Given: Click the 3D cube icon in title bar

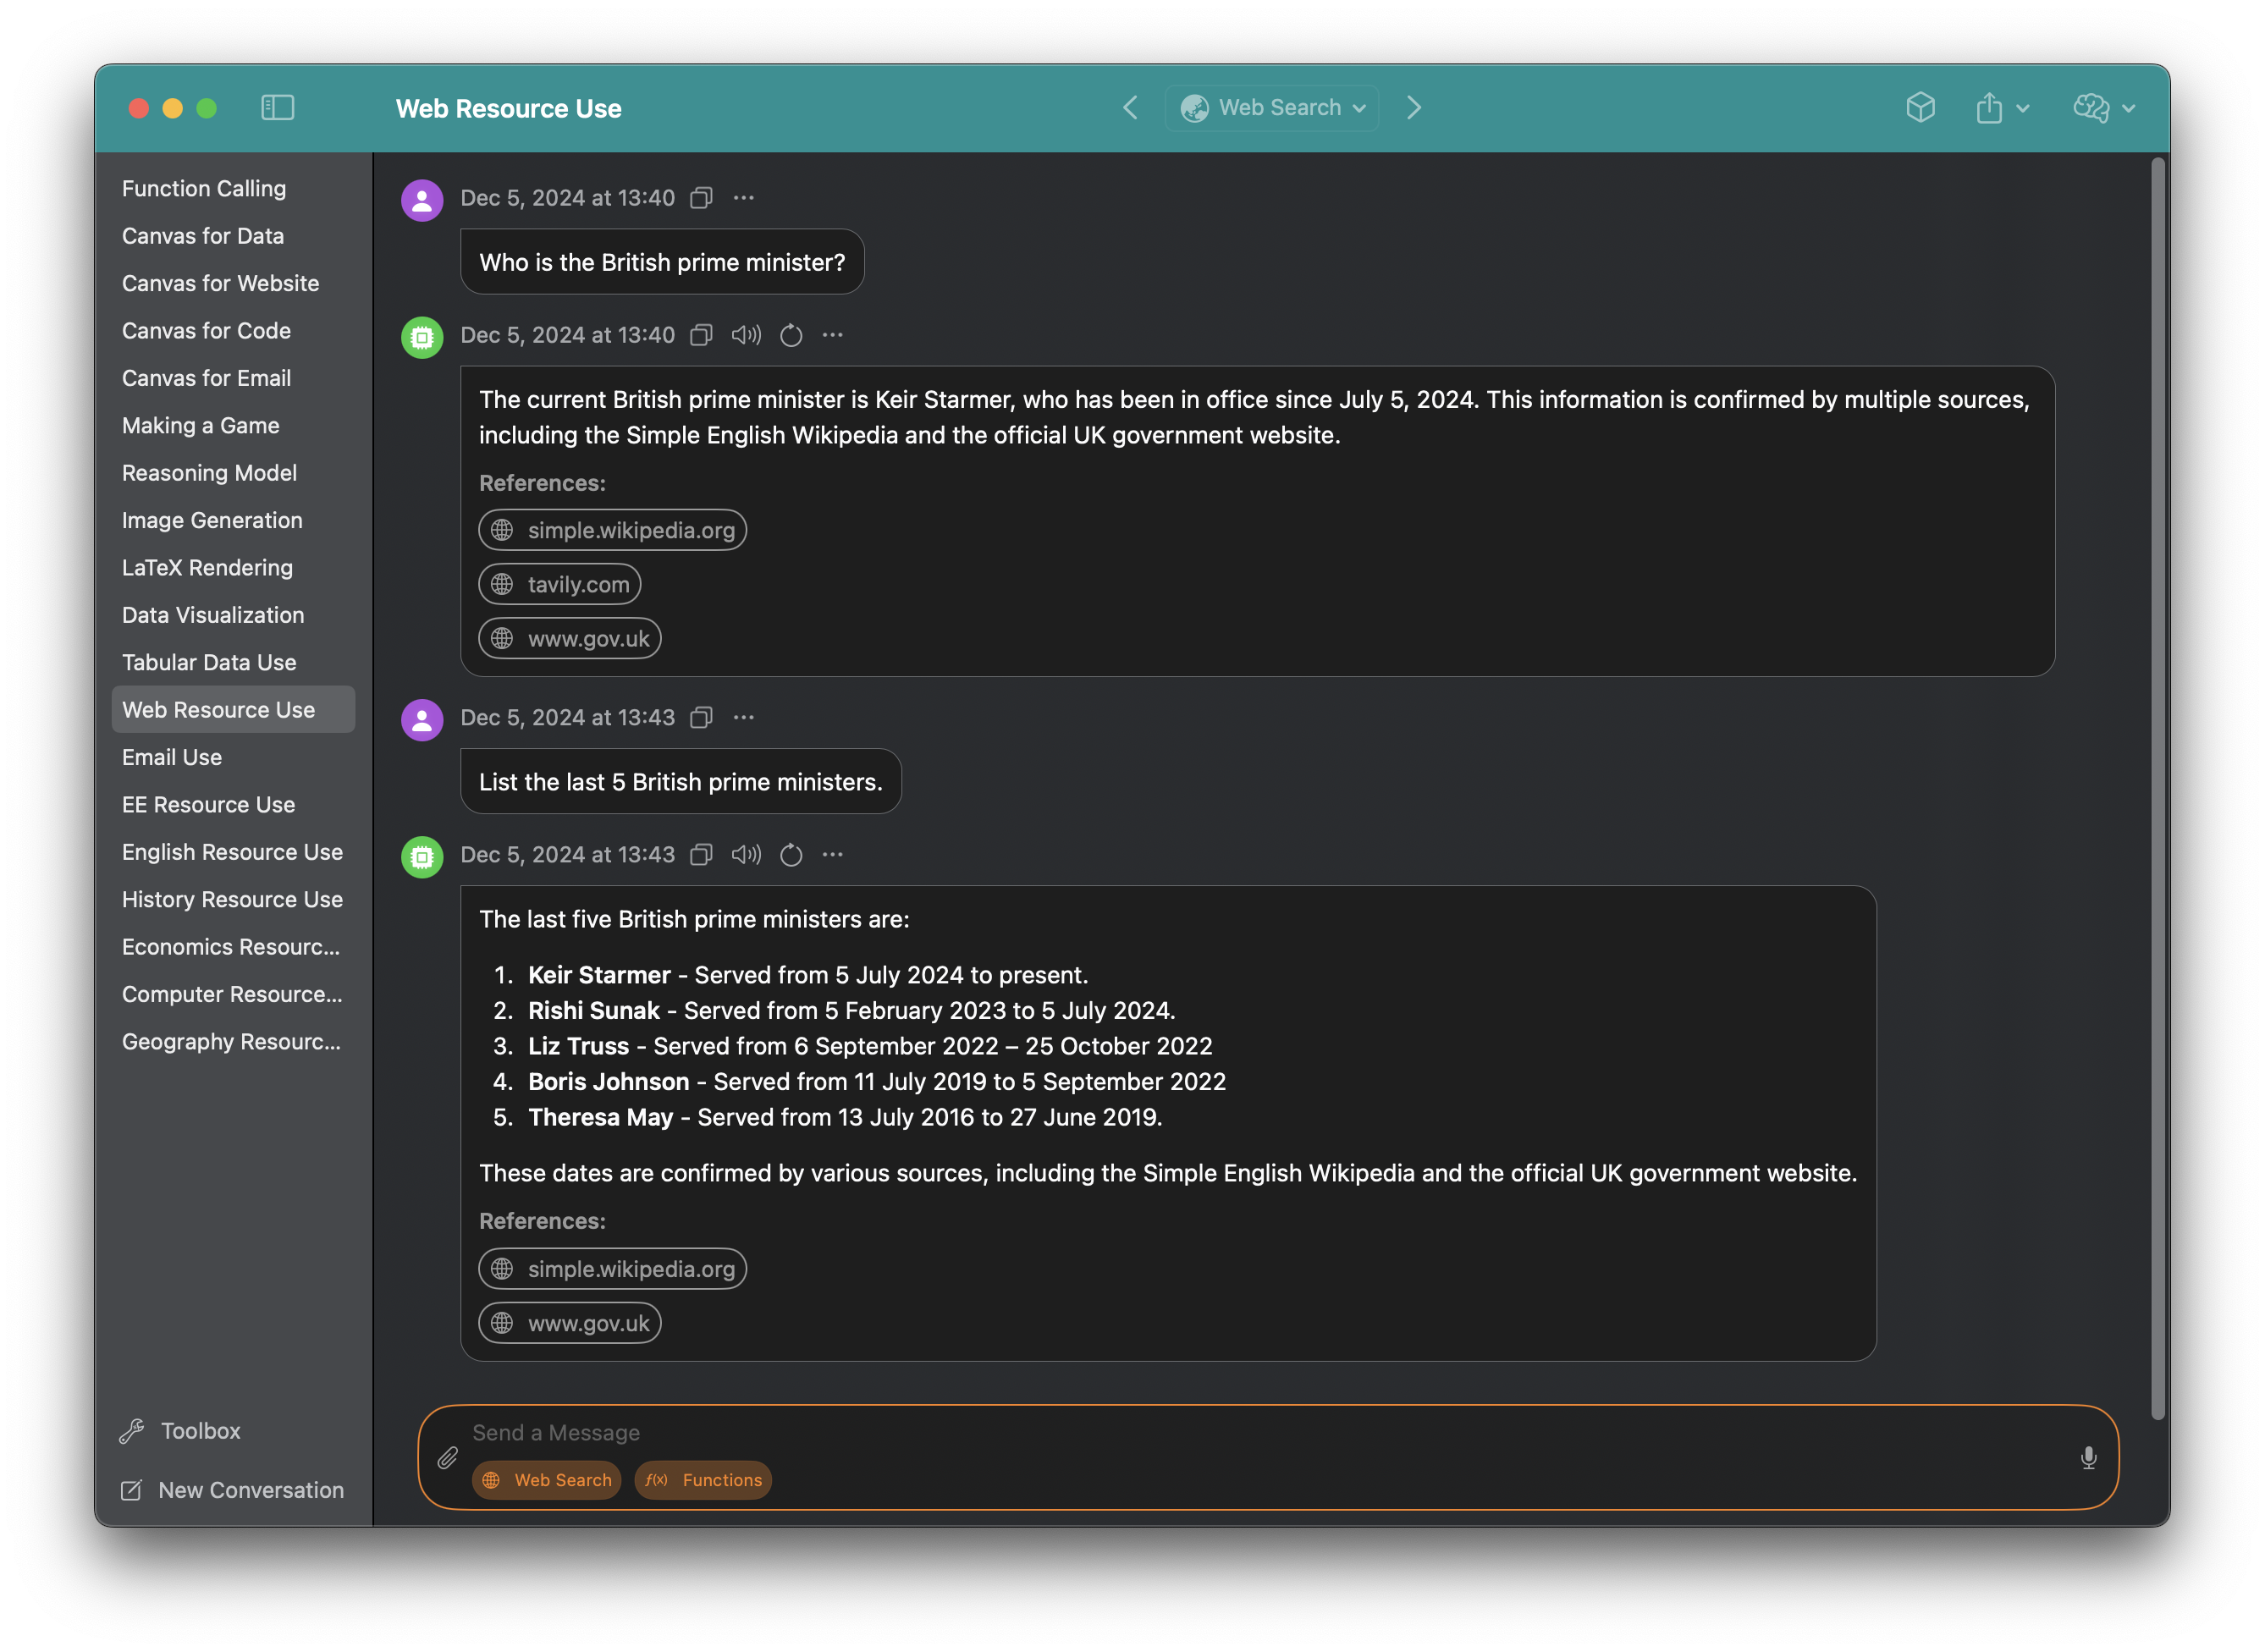Looking at the screenshot, I should point(1920,107).
